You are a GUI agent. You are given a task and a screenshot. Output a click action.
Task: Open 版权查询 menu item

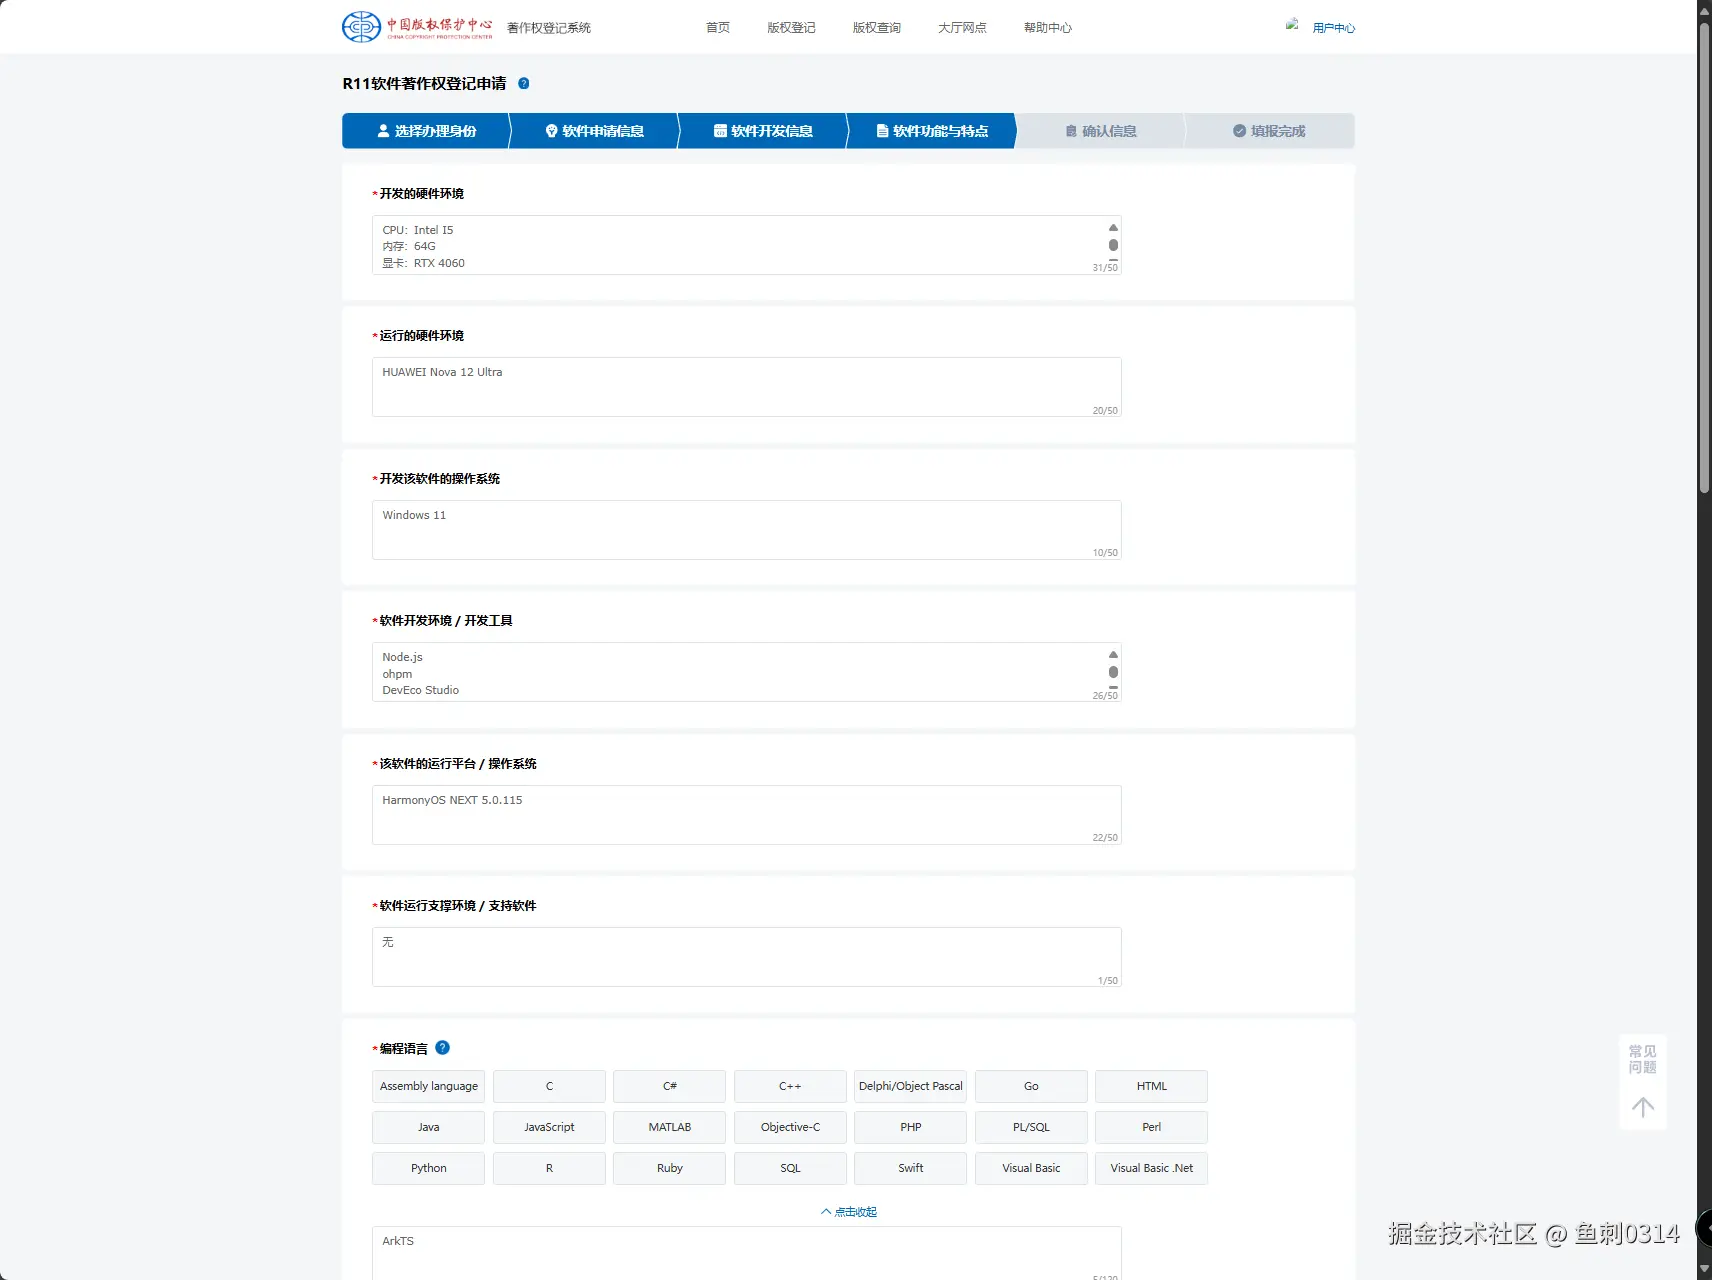point(877,28)
